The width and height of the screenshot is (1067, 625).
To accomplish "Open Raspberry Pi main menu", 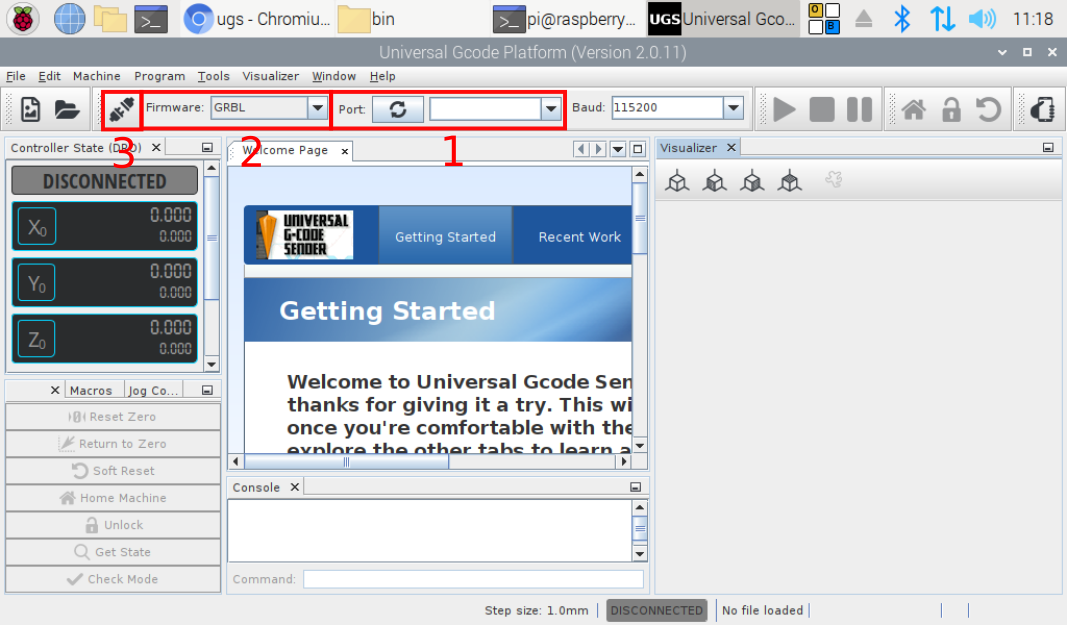I will tap(22, 19).
